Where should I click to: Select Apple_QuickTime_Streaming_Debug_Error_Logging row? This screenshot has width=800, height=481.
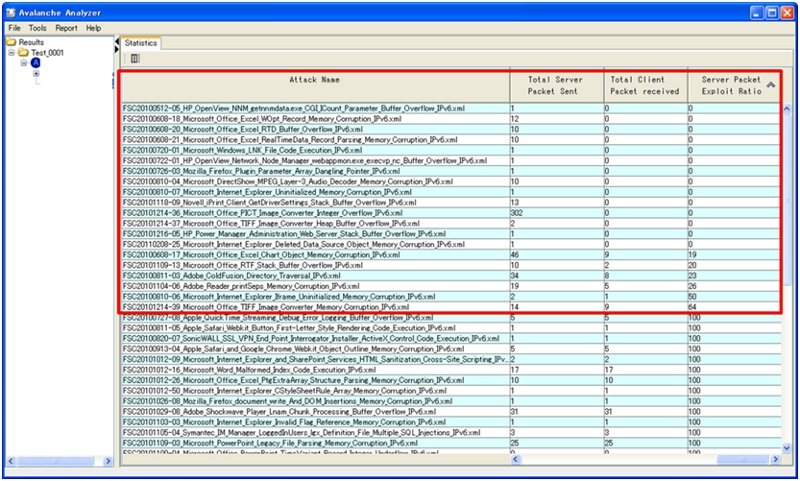451,317
